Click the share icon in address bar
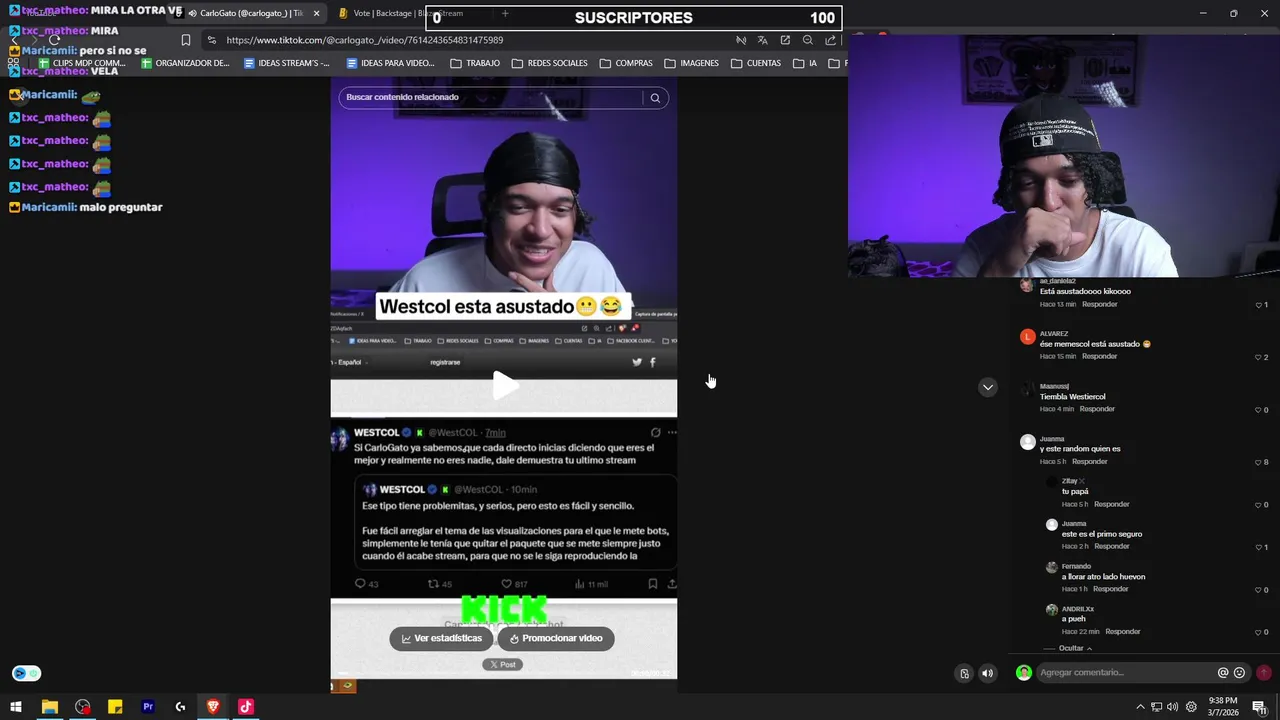Viewport: 1280px width, 720px height. click(x=831, y=40)
